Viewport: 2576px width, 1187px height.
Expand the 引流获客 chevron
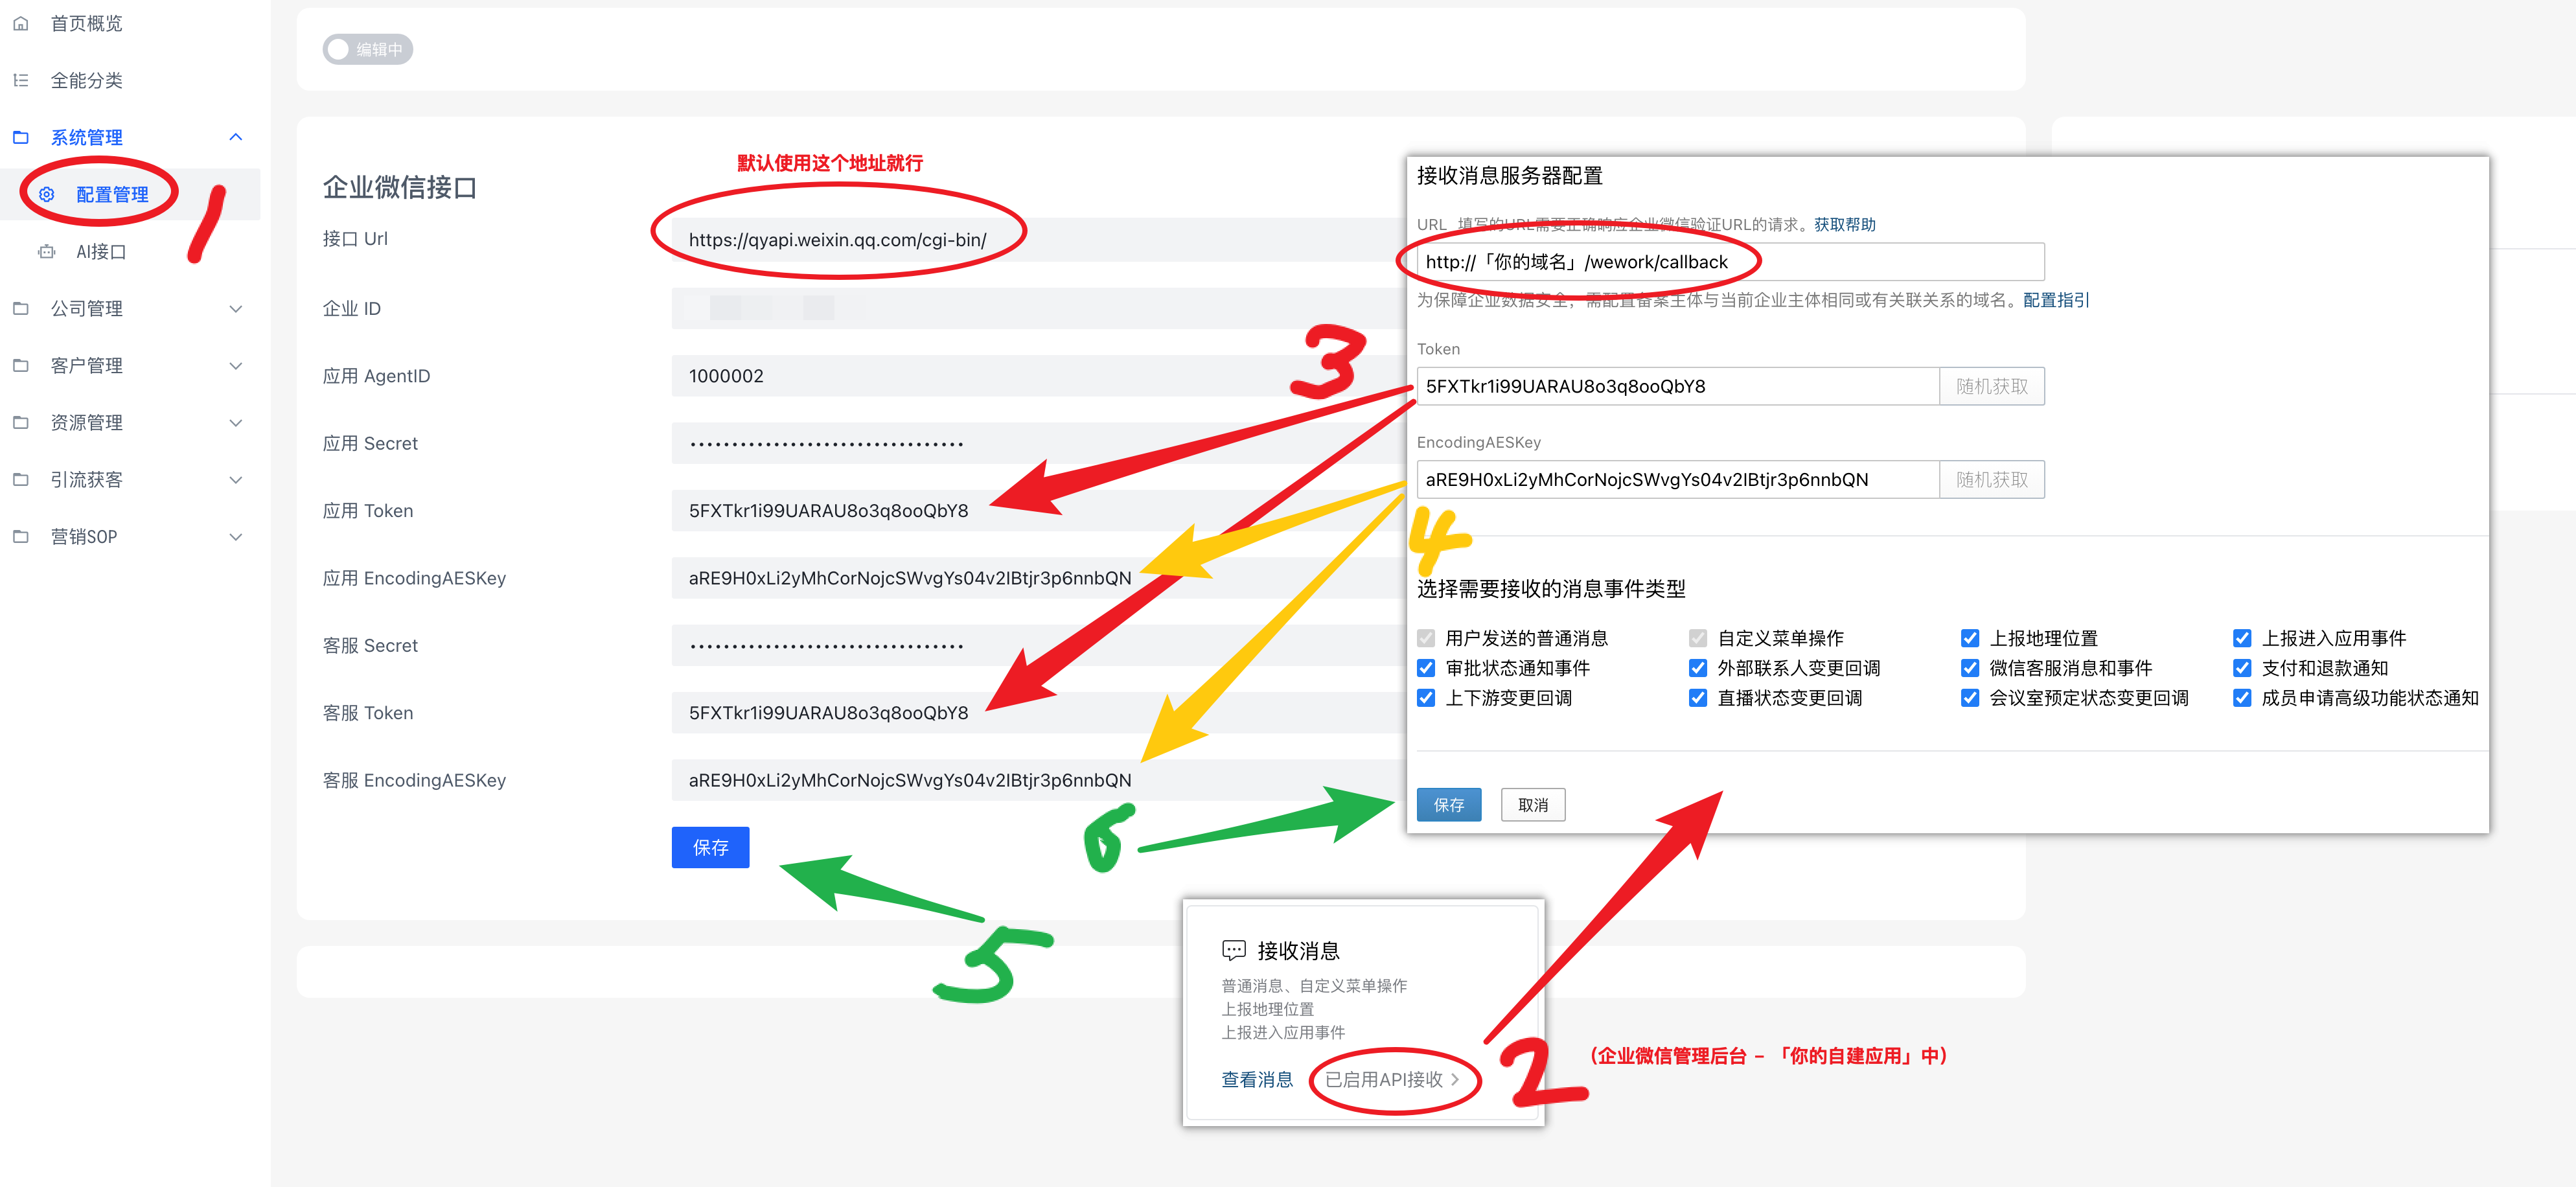236,479
